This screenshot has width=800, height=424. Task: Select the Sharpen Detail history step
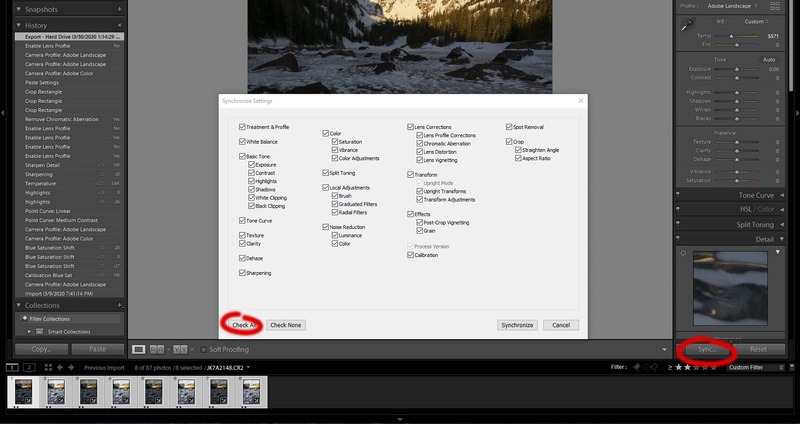point(60,164)
